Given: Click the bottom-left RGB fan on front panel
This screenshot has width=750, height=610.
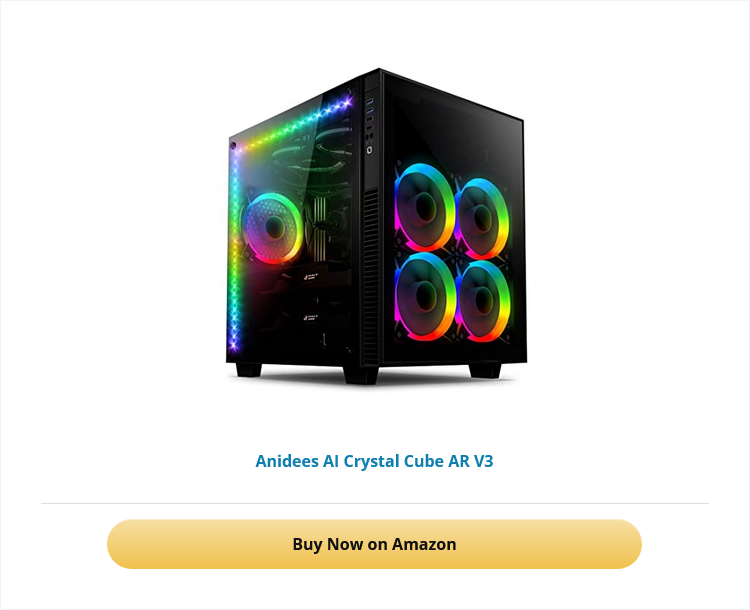Looking at the screenshot, I should (x=424, y=296).
